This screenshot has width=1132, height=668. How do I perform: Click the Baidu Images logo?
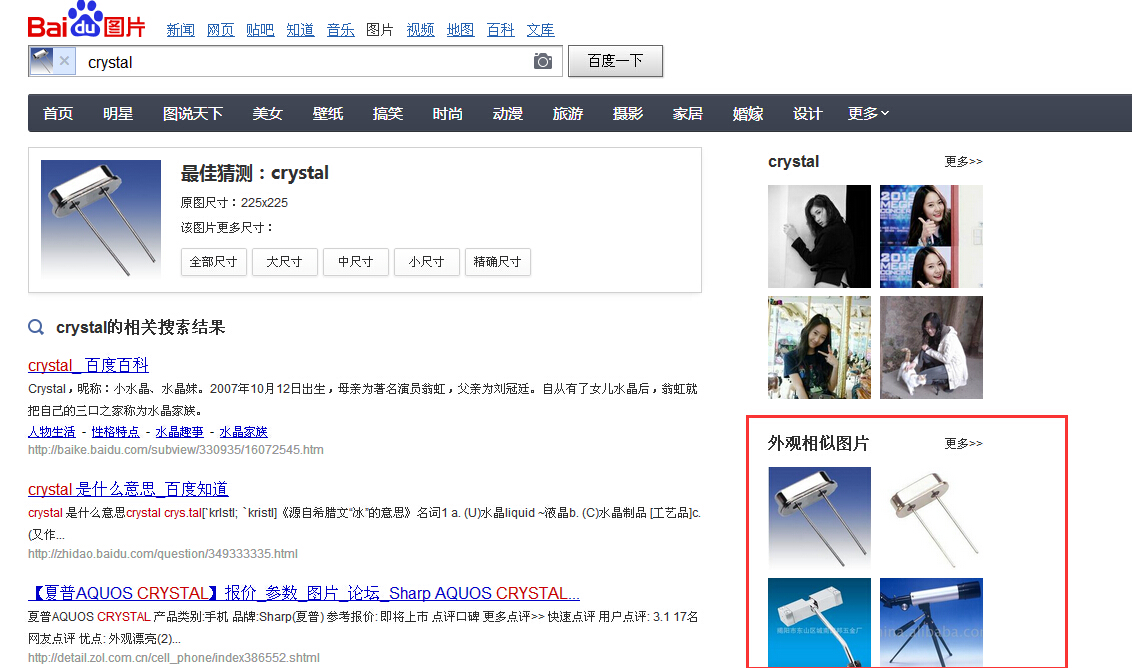(x=86, y=22)
